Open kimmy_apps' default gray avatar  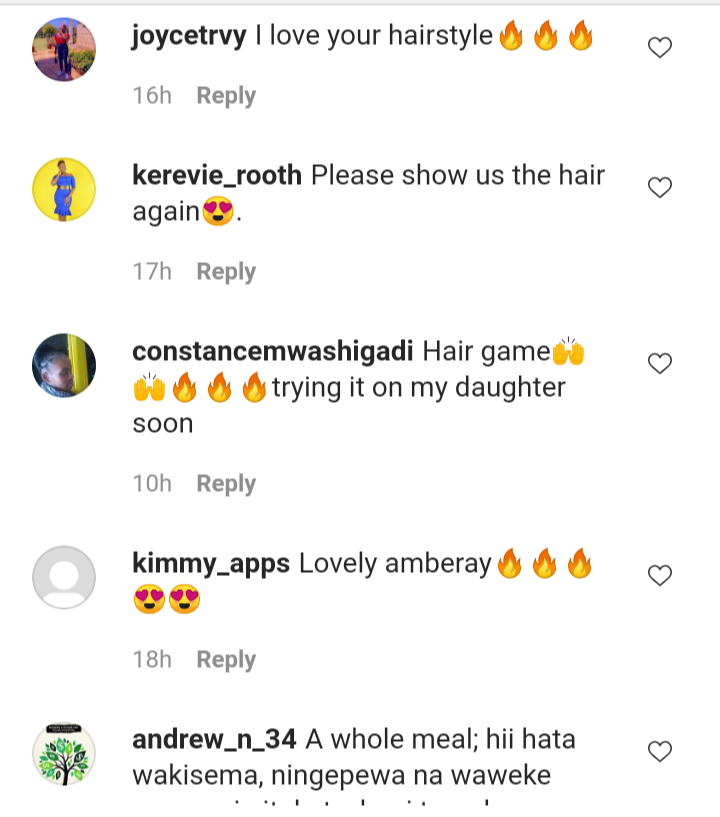click(64, 577)
